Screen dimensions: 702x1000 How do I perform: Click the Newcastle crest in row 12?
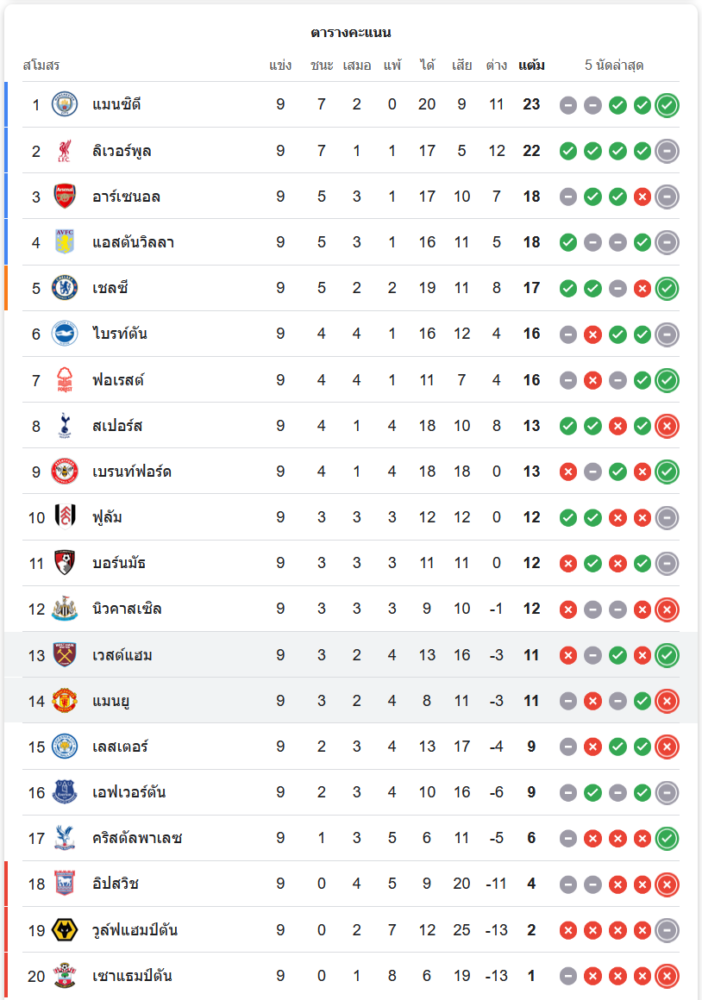(64, 608)
